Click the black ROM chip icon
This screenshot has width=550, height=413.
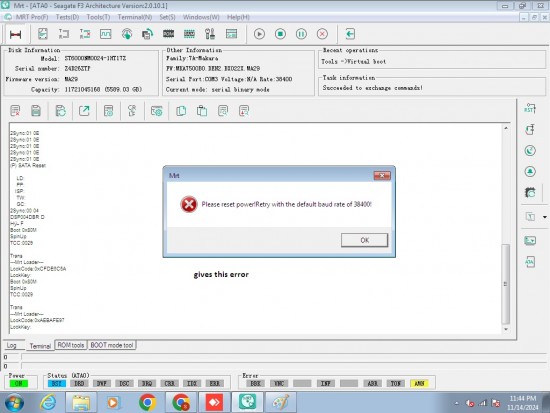(x=168, y=34)
